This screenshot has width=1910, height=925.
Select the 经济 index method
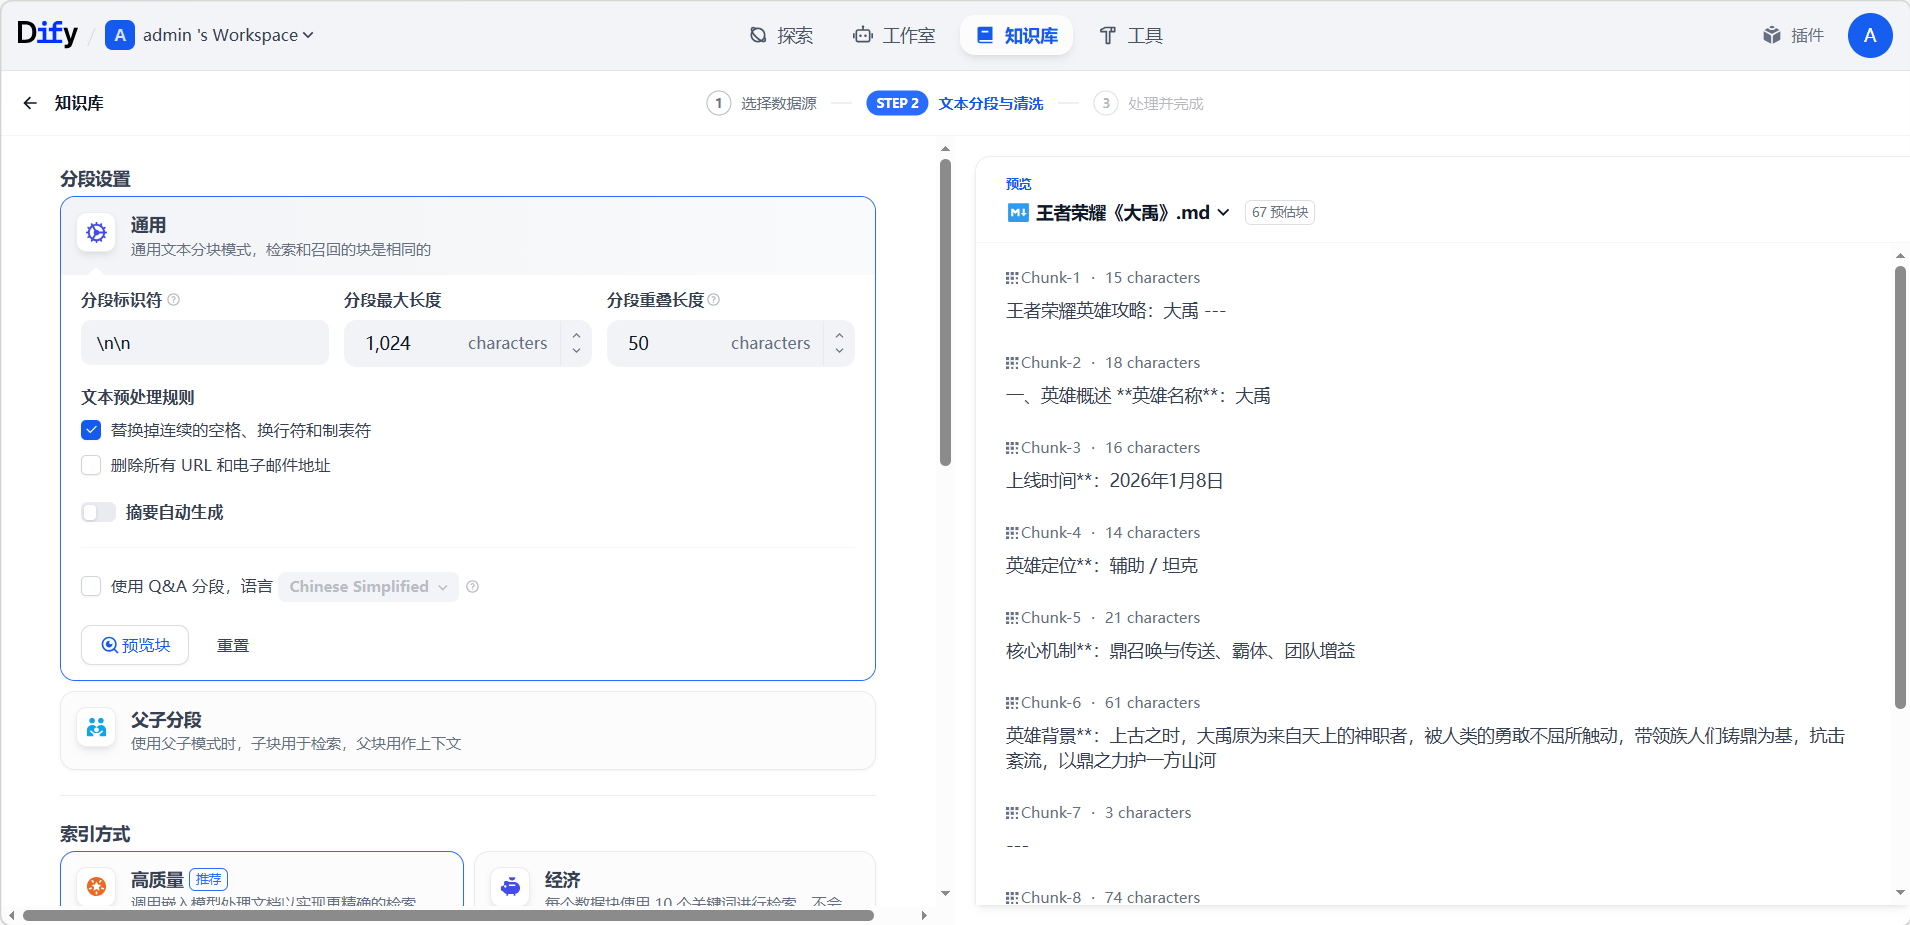[675, 880]
